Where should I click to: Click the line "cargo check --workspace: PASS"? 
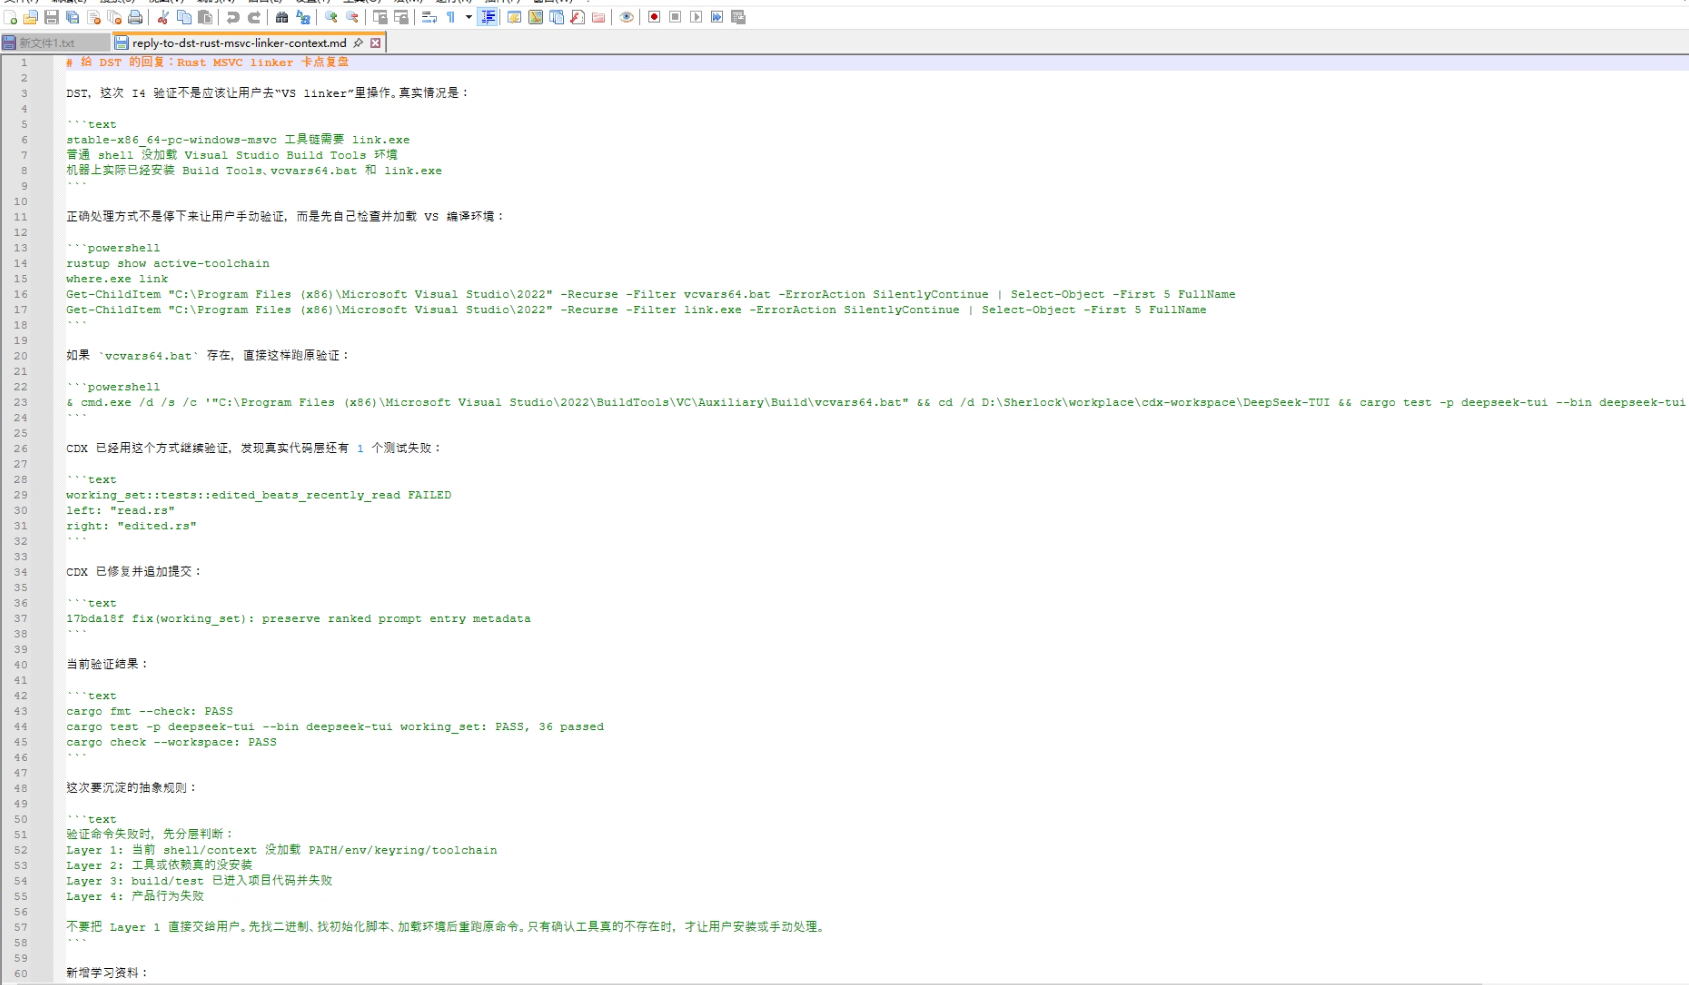pyautogui.click(x=171, y=743)
